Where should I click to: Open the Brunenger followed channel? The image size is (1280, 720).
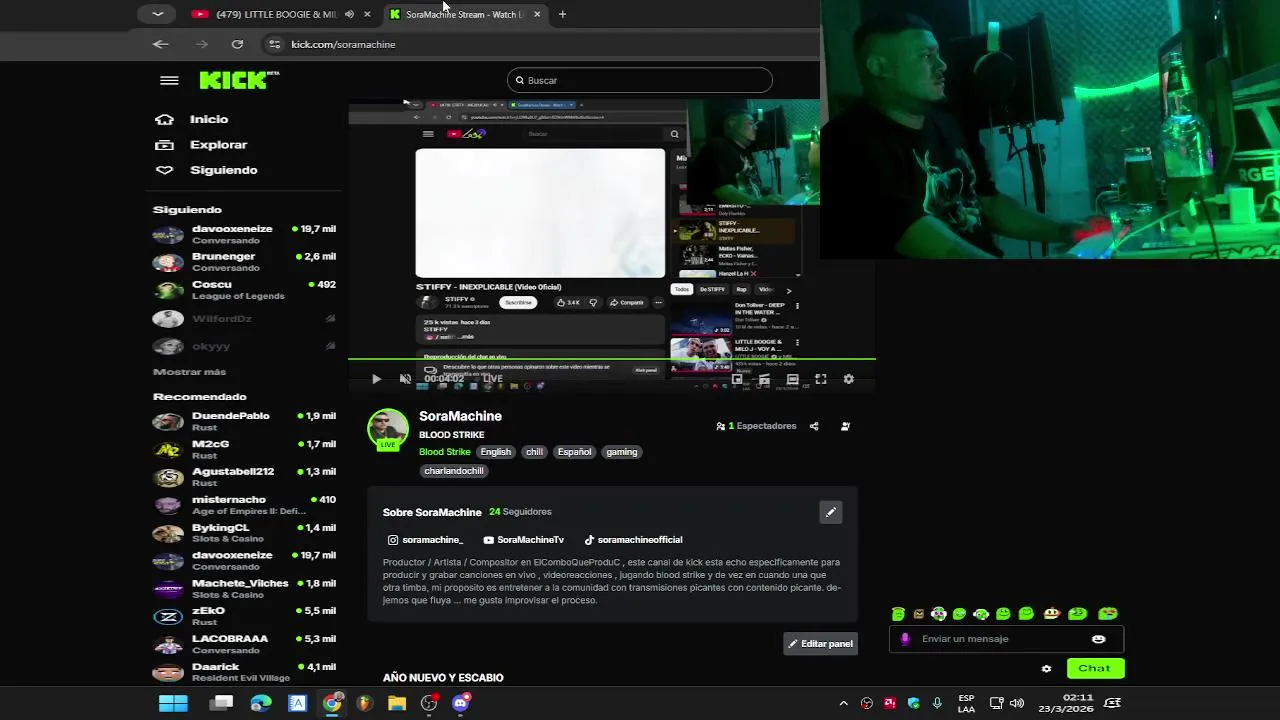point(244,262)
